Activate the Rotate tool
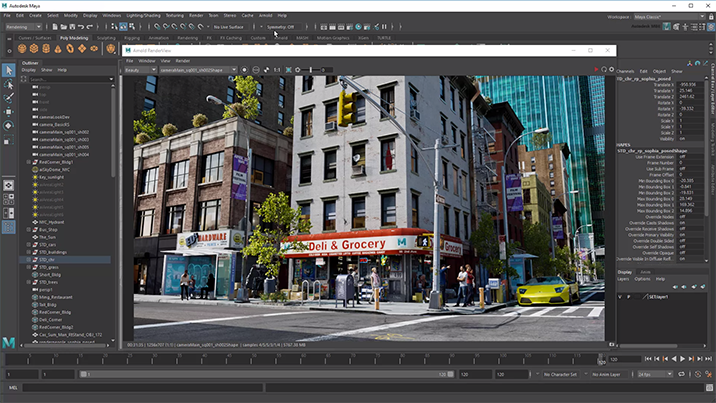Screen dimensions: 716x403 tap(8, 126)
